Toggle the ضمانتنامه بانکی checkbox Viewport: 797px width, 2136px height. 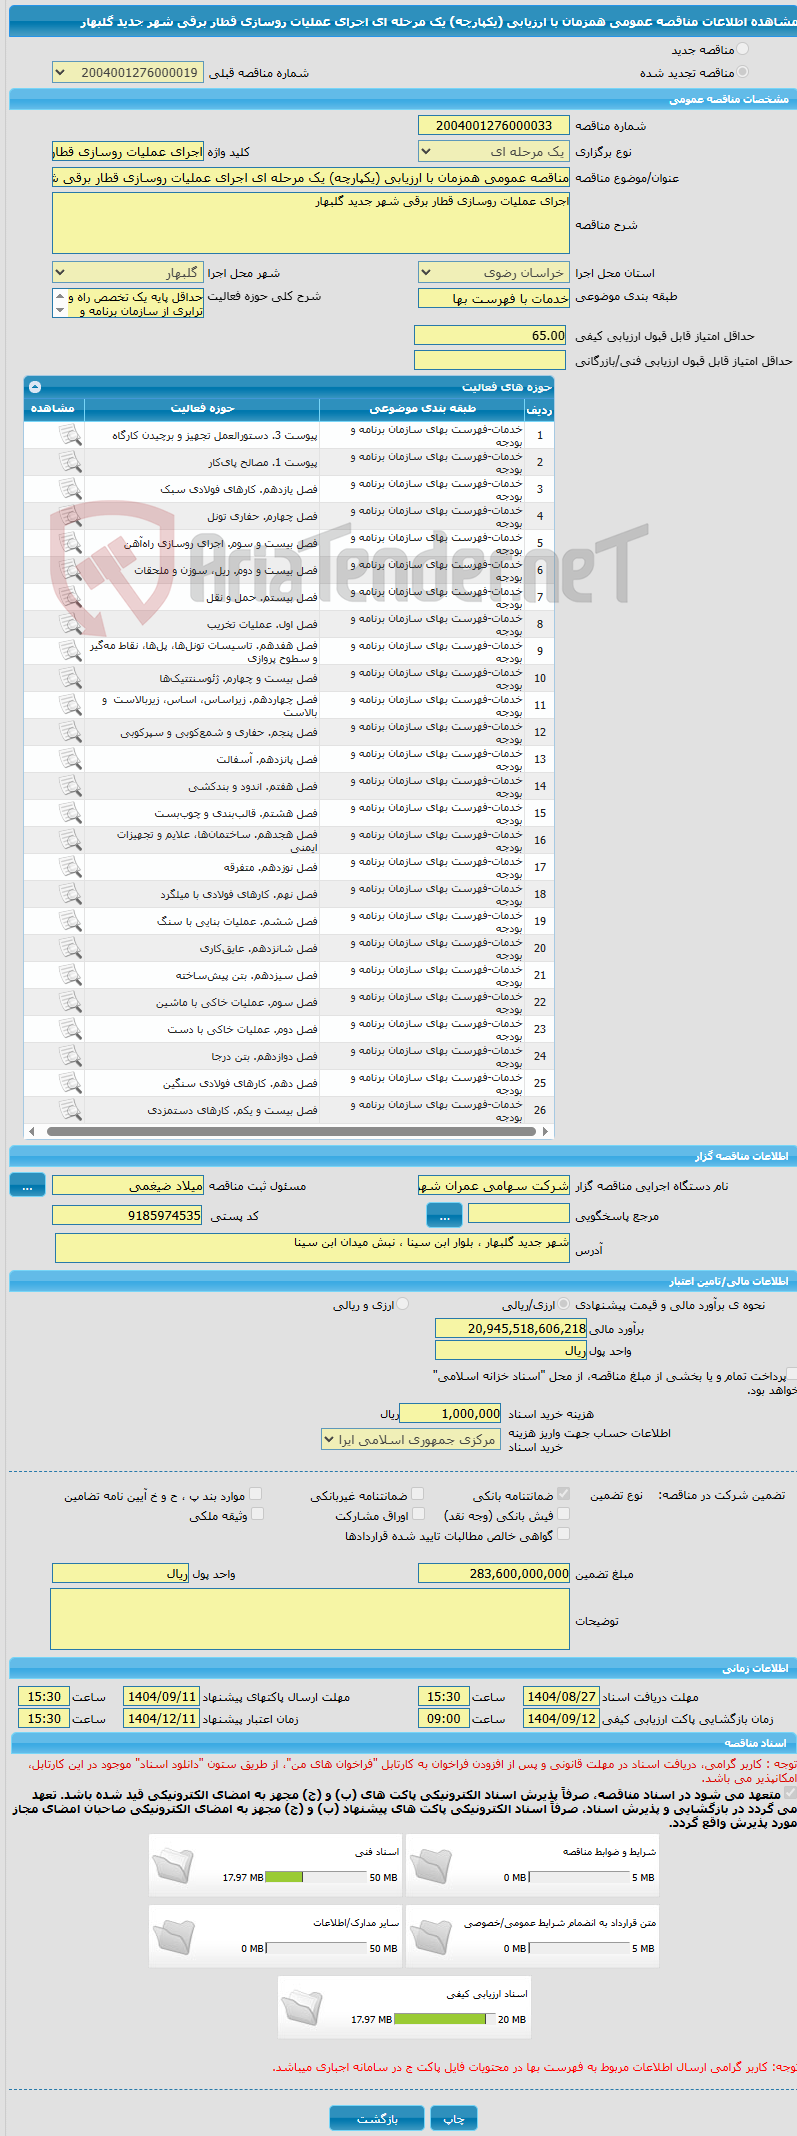point(563,1494)
